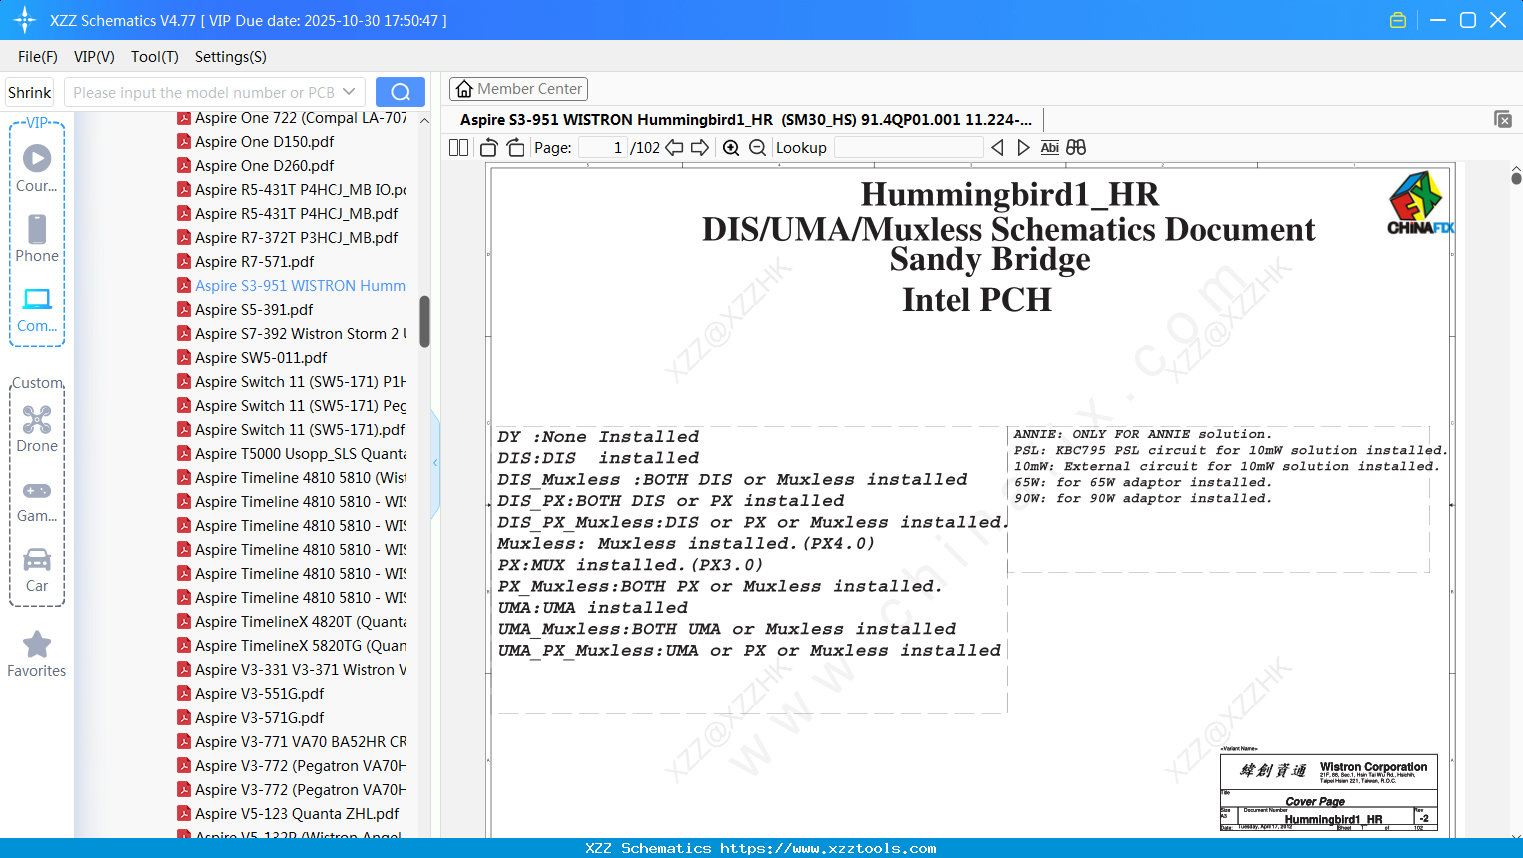Image resolution: width=1523 pixels, height=858 pixels.
Task: Rotate page clockwise
Action: (515, 147)
